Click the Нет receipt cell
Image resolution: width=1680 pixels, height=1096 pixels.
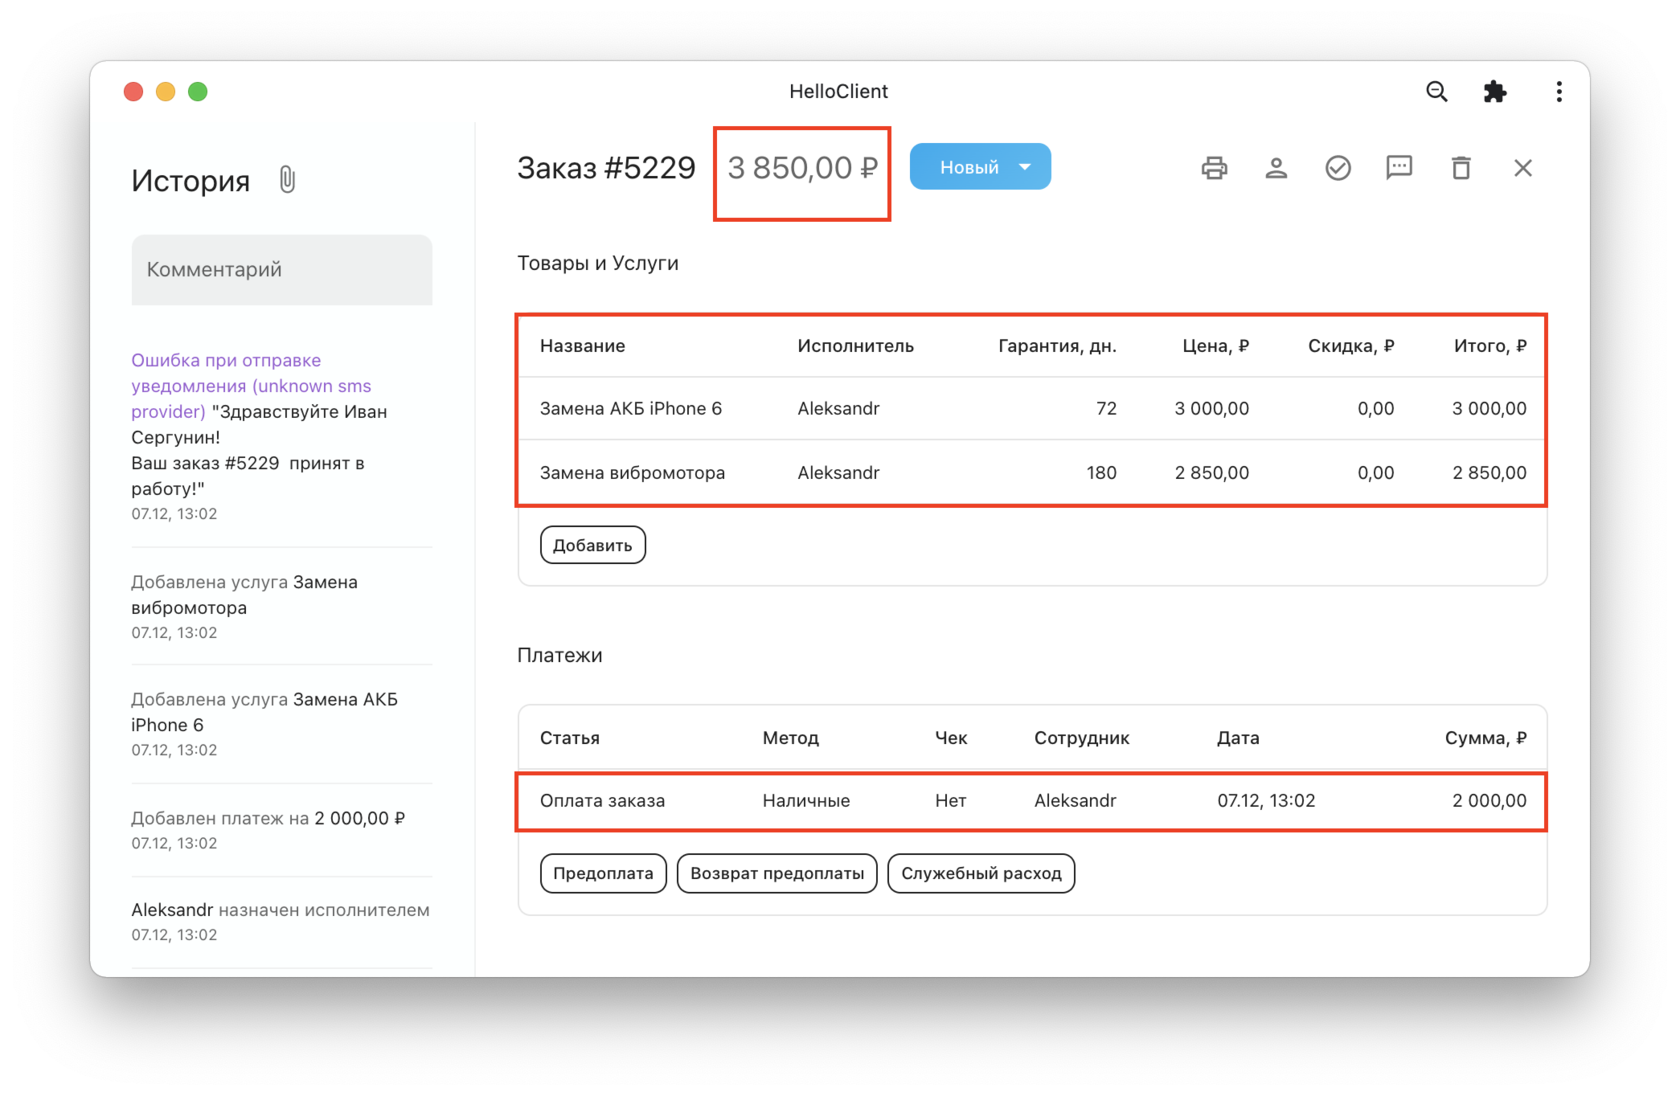click(950, 800)
